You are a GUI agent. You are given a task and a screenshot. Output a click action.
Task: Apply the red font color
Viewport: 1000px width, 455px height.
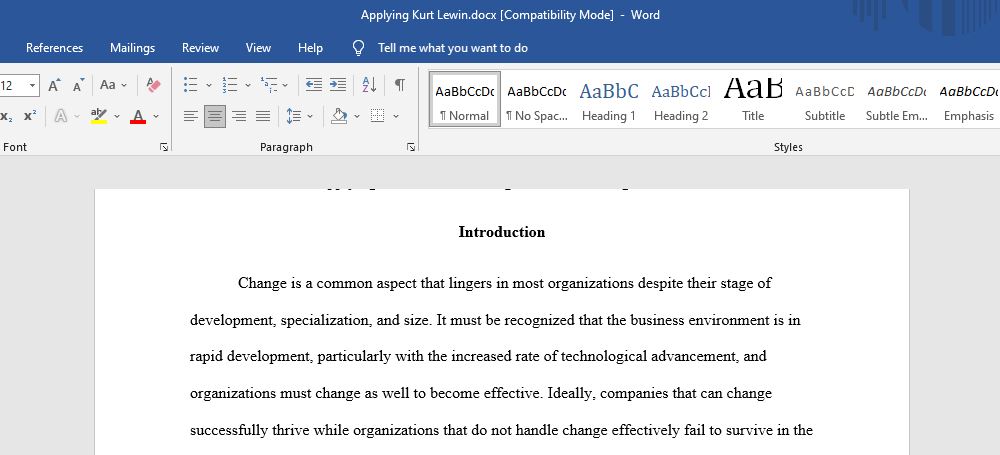(138, 116)
